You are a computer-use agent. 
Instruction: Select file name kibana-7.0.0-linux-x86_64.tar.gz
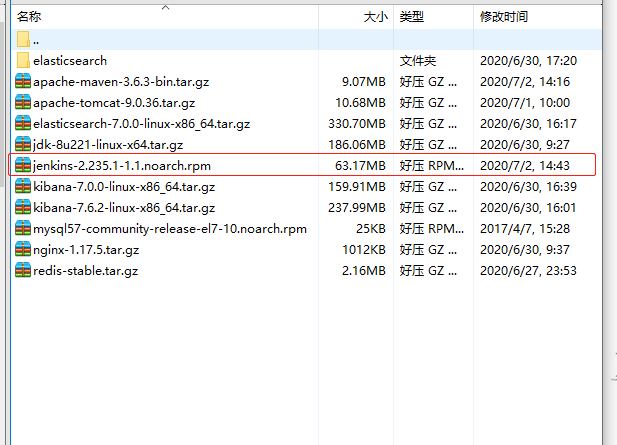tap(124, 187)
